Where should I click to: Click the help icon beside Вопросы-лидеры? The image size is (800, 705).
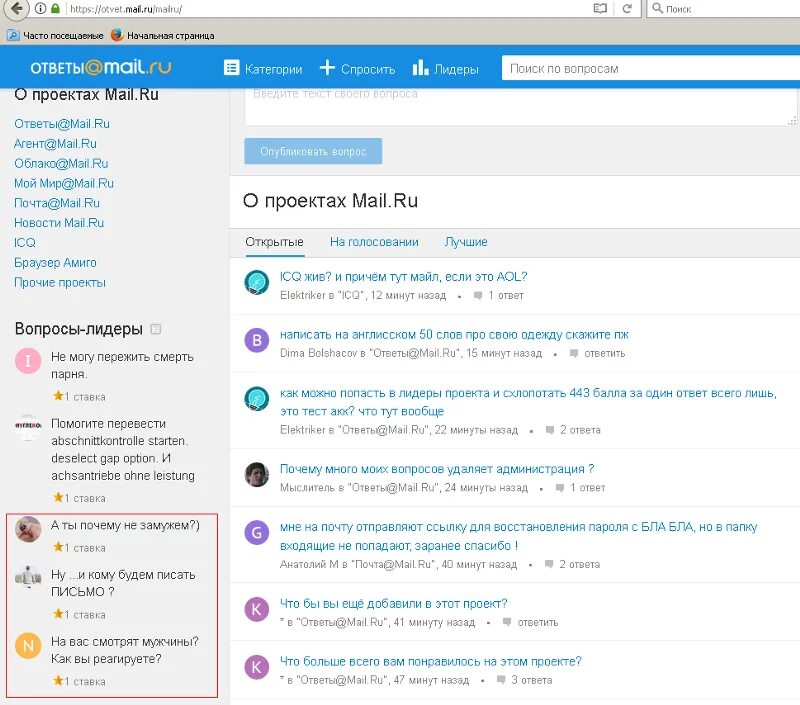[x=156, y=329]
